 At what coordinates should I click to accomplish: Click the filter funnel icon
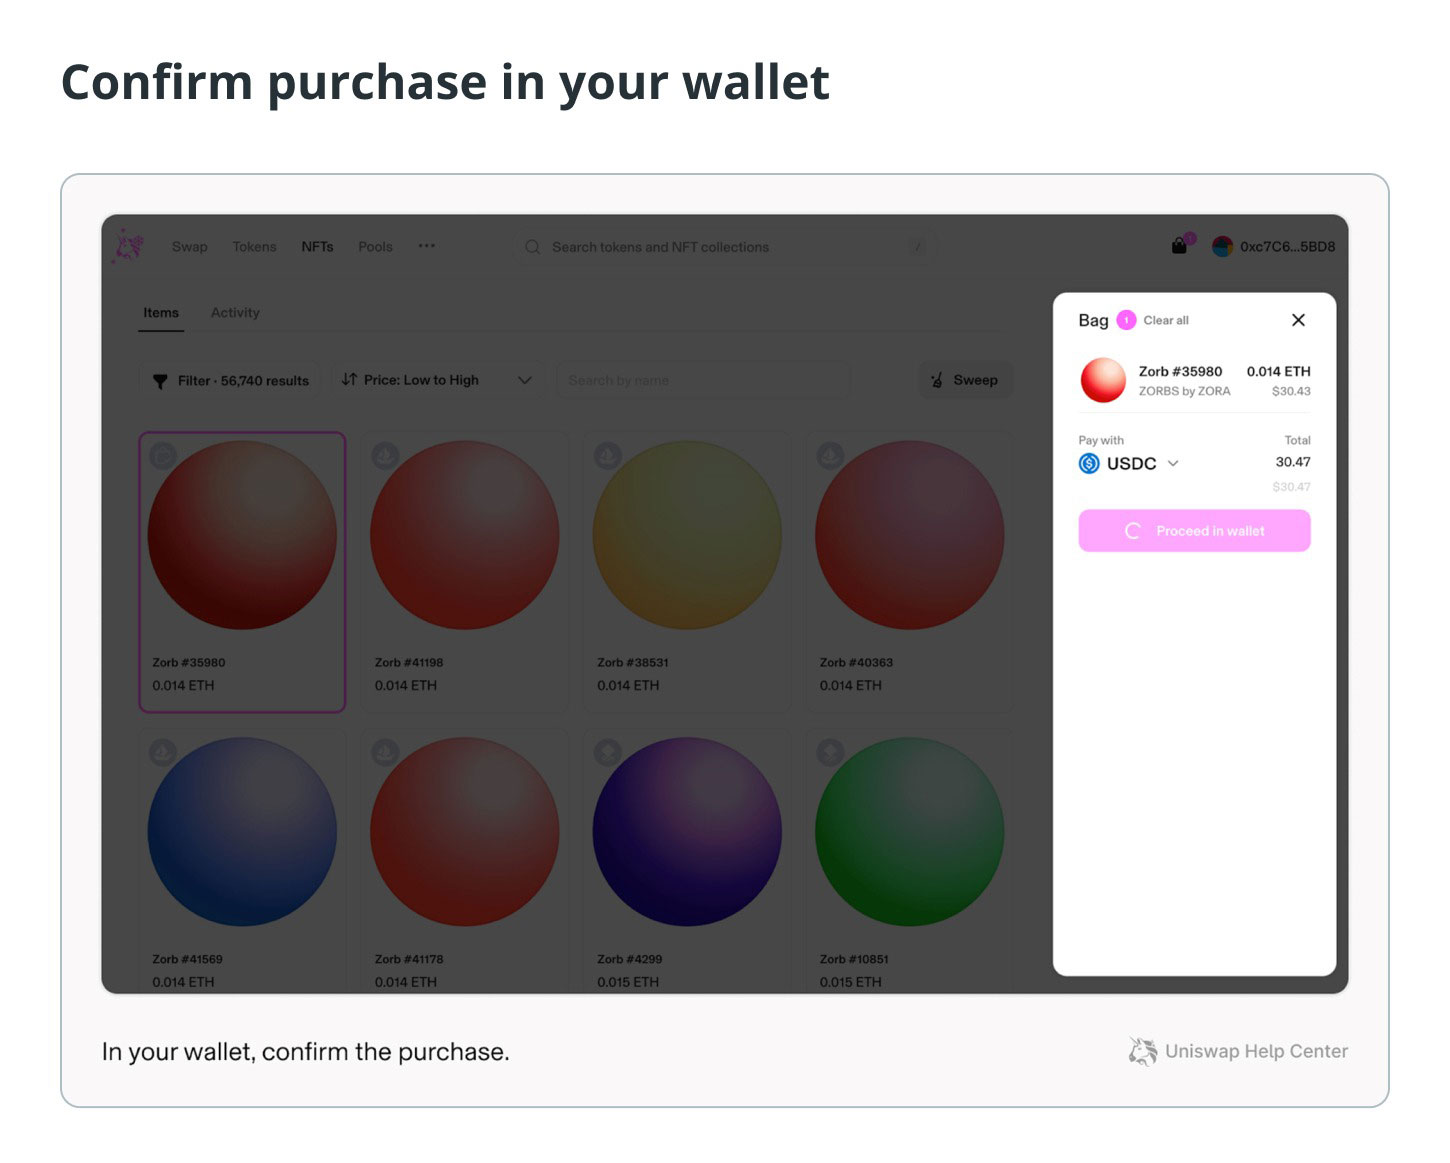coord(160,381)
